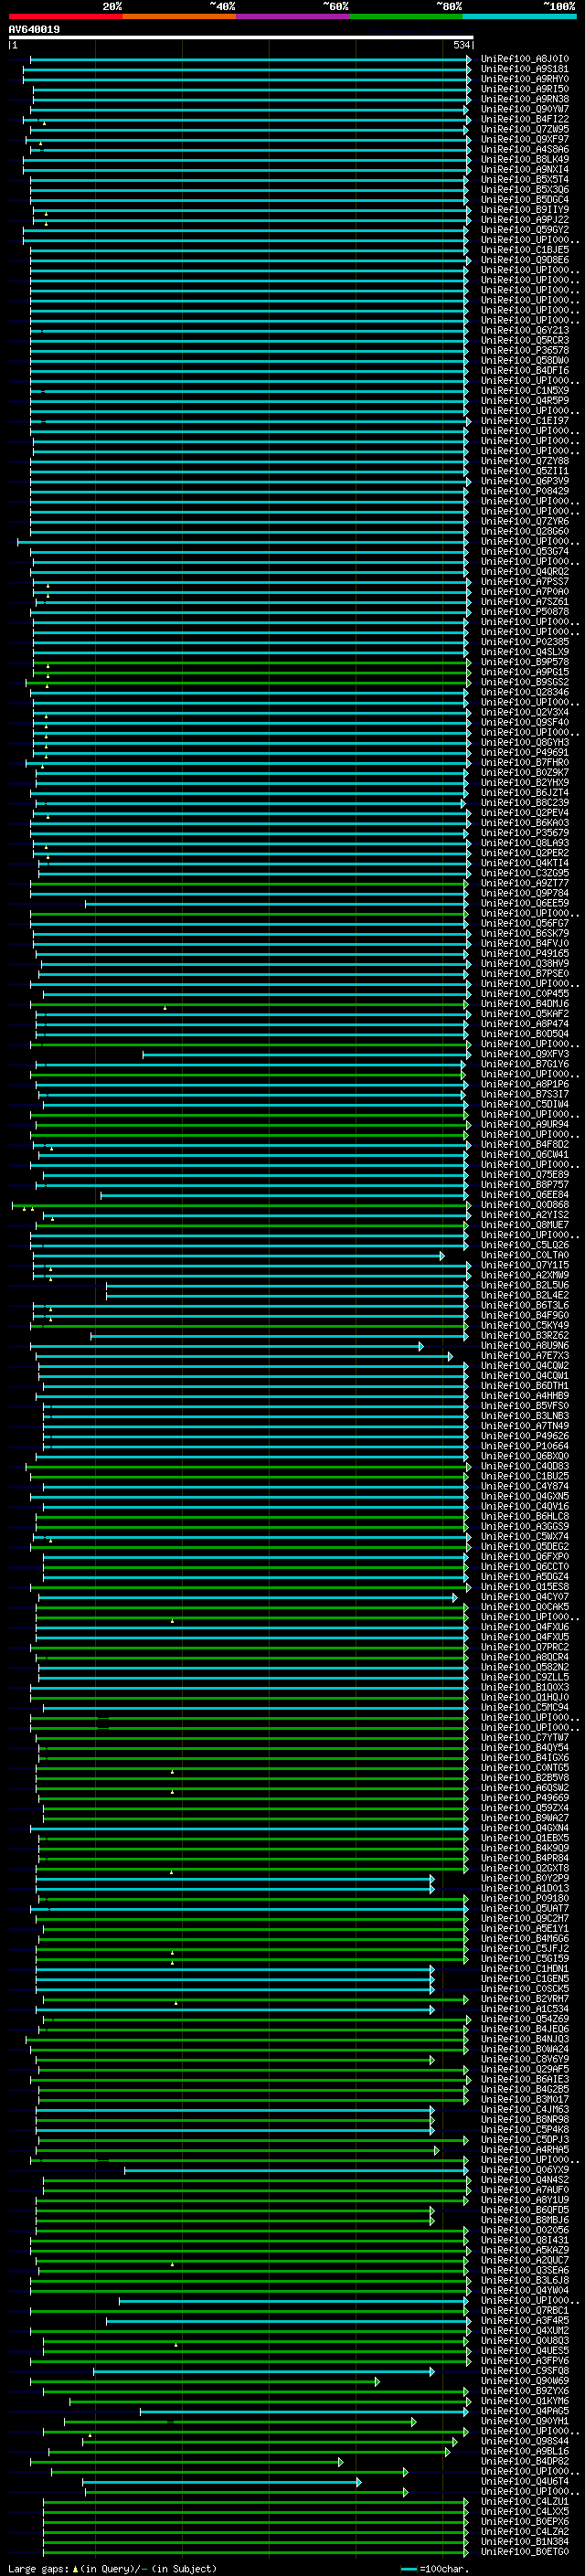Screen dimensions: 585x2576
Task: Click hit label UniRef100_Q6Y213
Action: tap(525, 330)
